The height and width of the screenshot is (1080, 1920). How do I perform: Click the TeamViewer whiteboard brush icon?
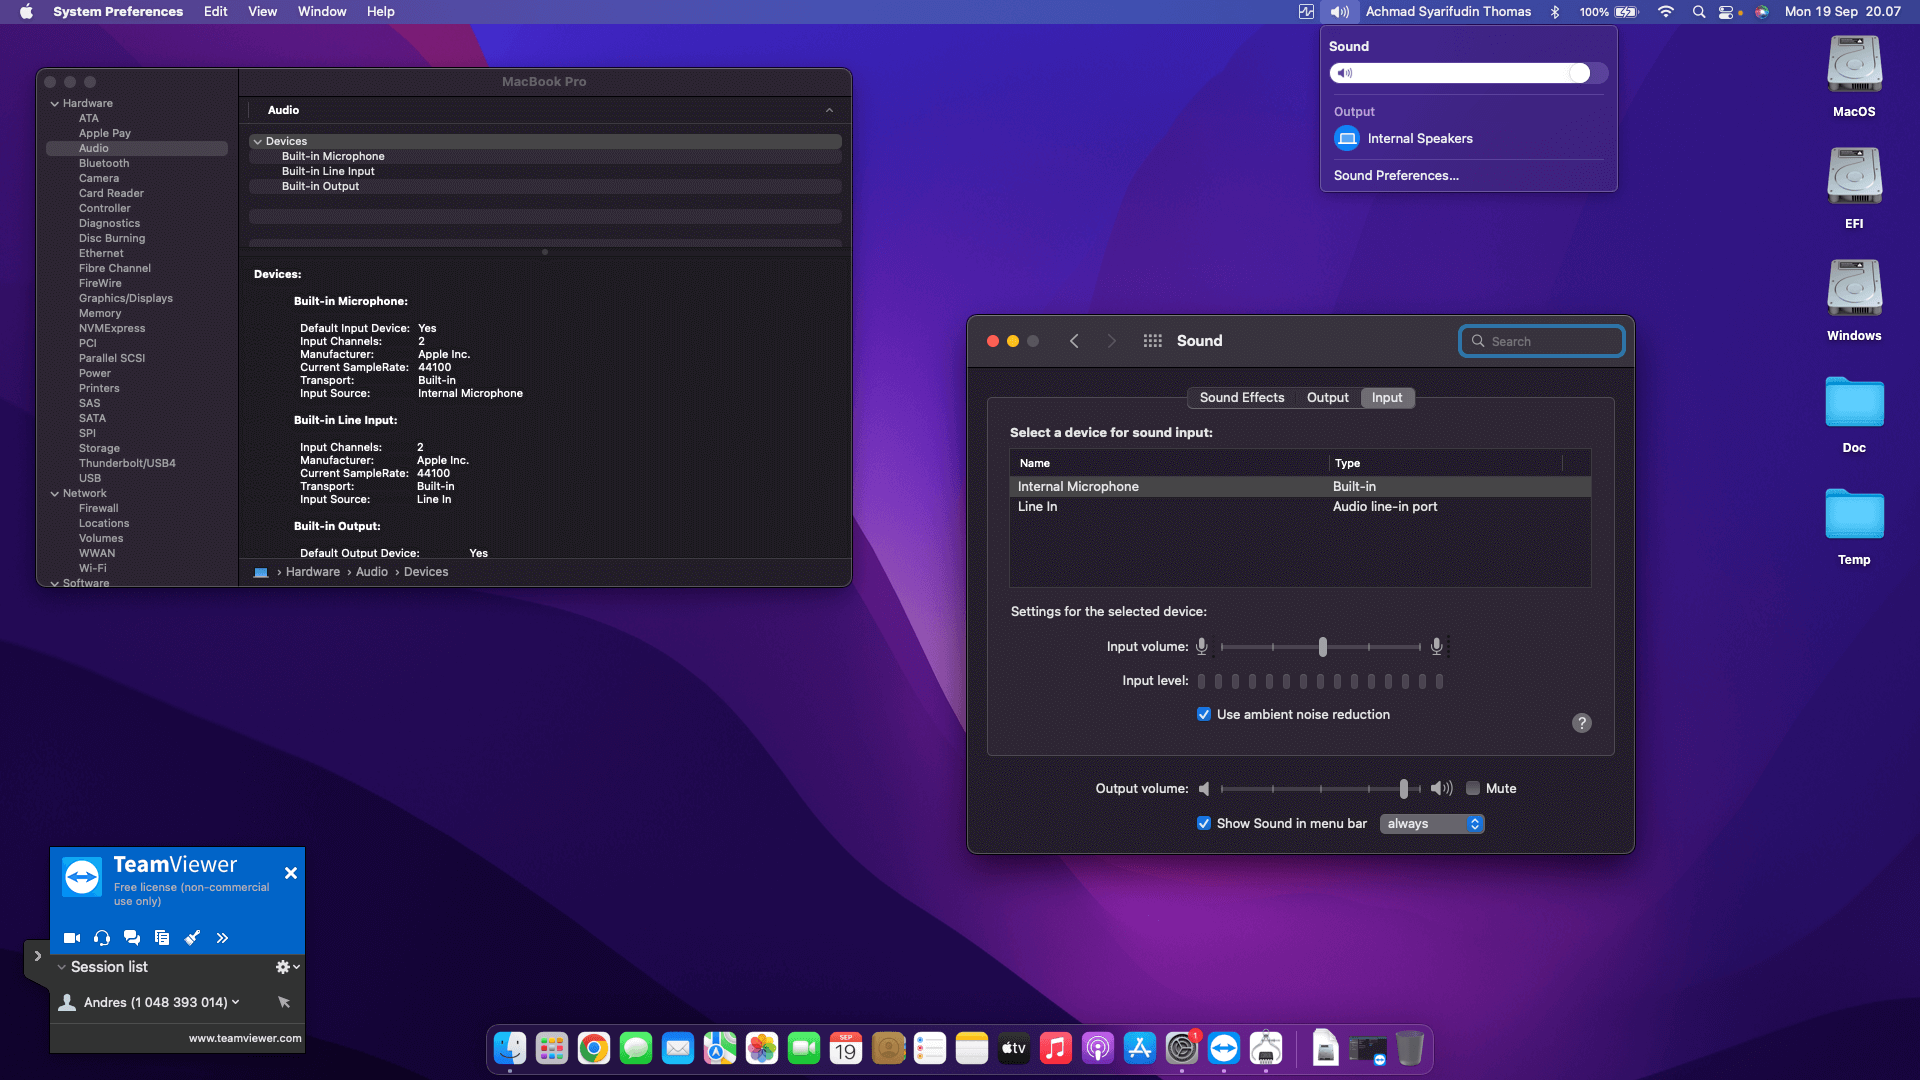click(192, 938)
